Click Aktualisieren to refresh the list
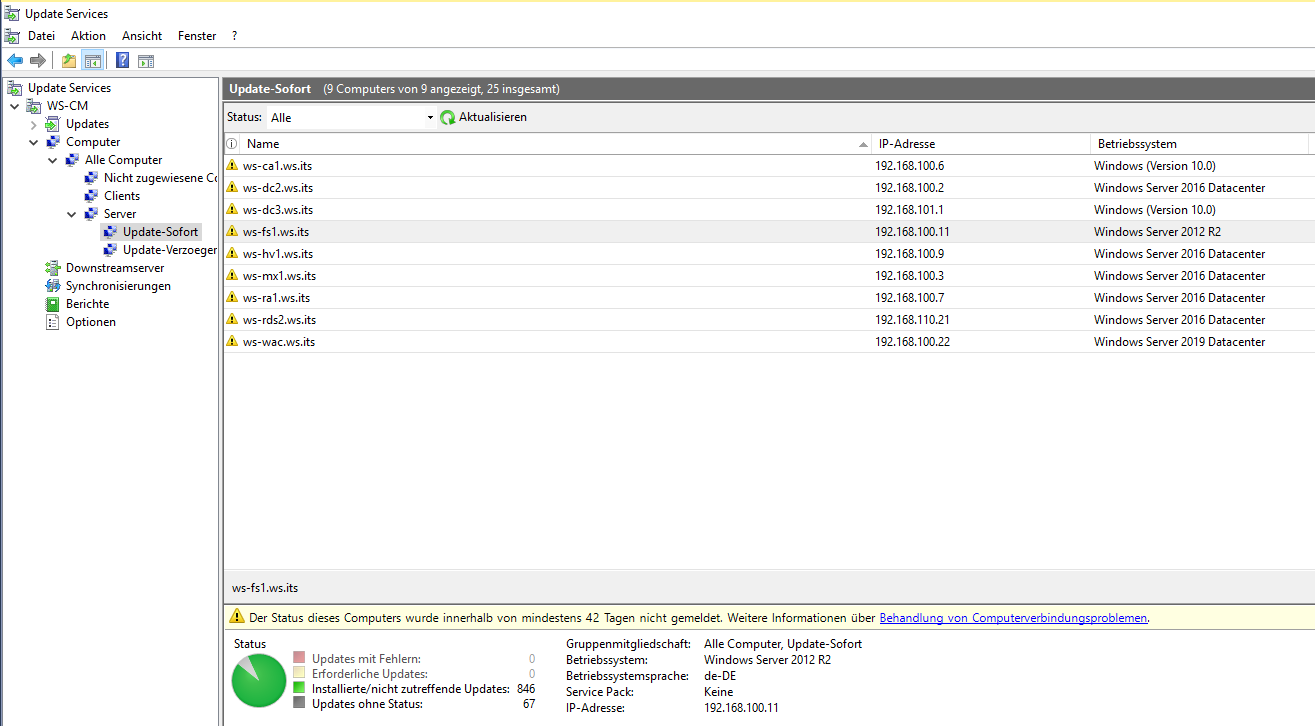 493,117
